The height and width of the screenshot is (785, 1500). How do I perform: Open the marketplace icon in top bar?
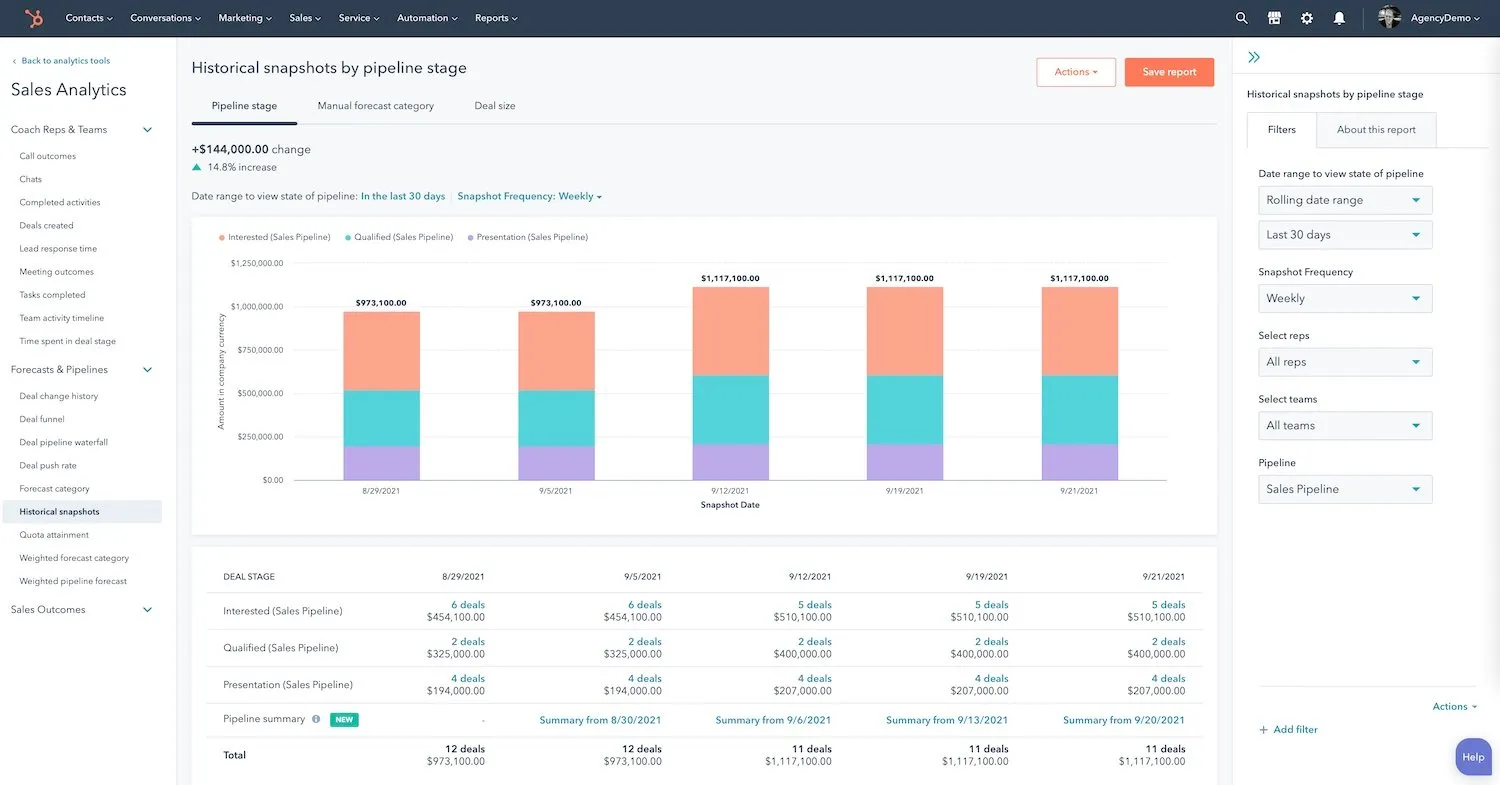coord(1274,18)
